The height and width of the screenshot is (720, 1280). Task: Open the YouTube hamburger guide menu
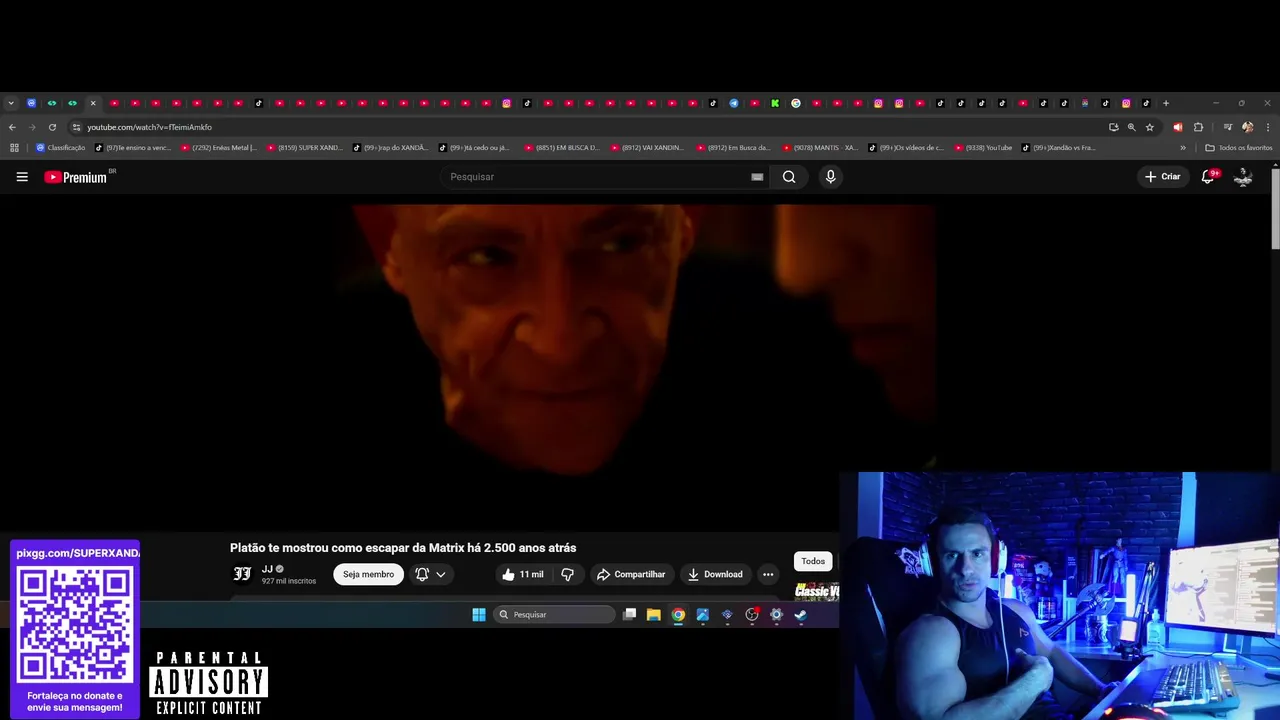coord(22,177)
